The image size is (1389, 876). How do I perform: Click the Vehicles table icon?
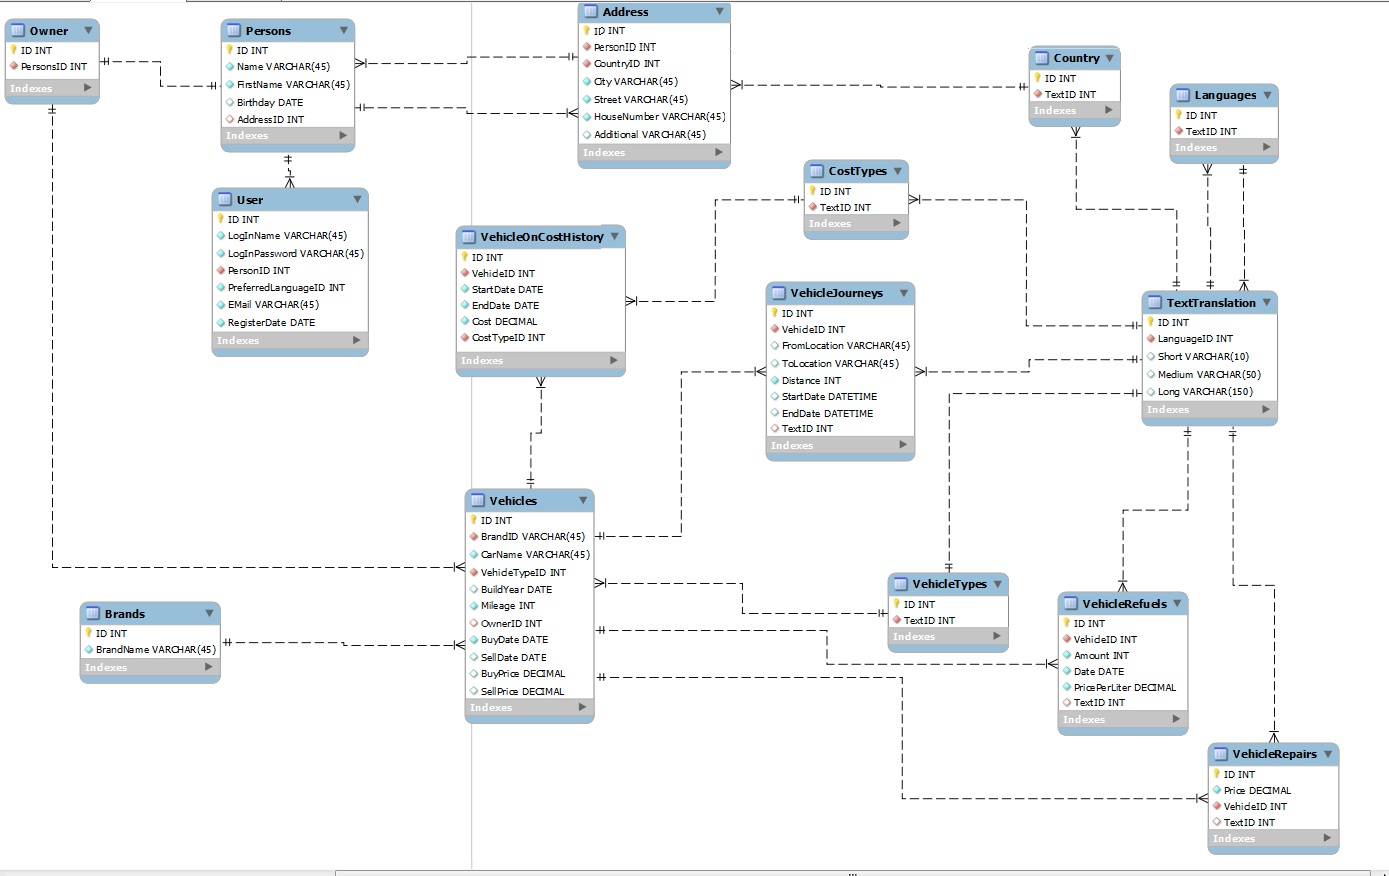click(478, 500)
